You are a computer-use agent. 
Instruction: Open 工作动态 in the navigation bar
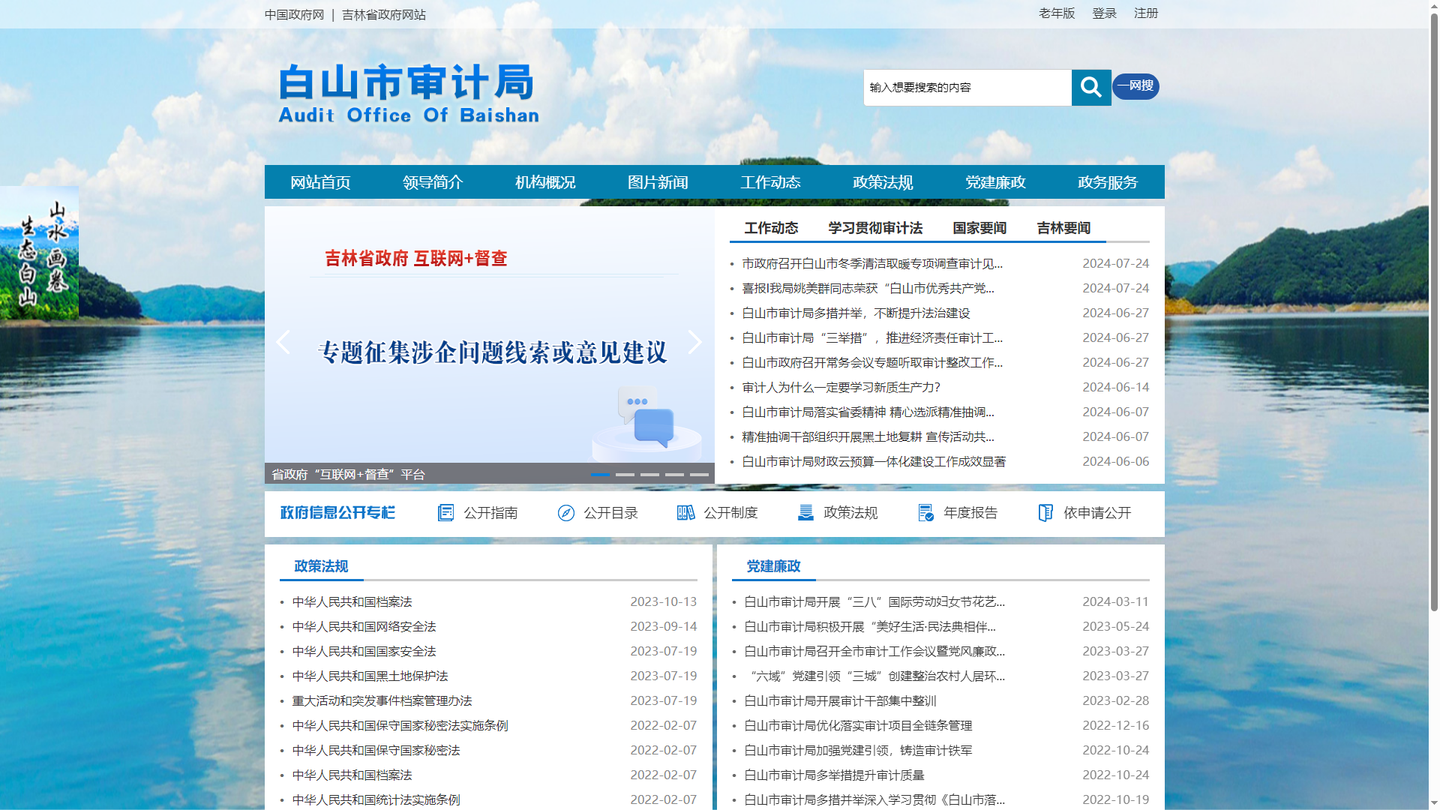(770, 182)
